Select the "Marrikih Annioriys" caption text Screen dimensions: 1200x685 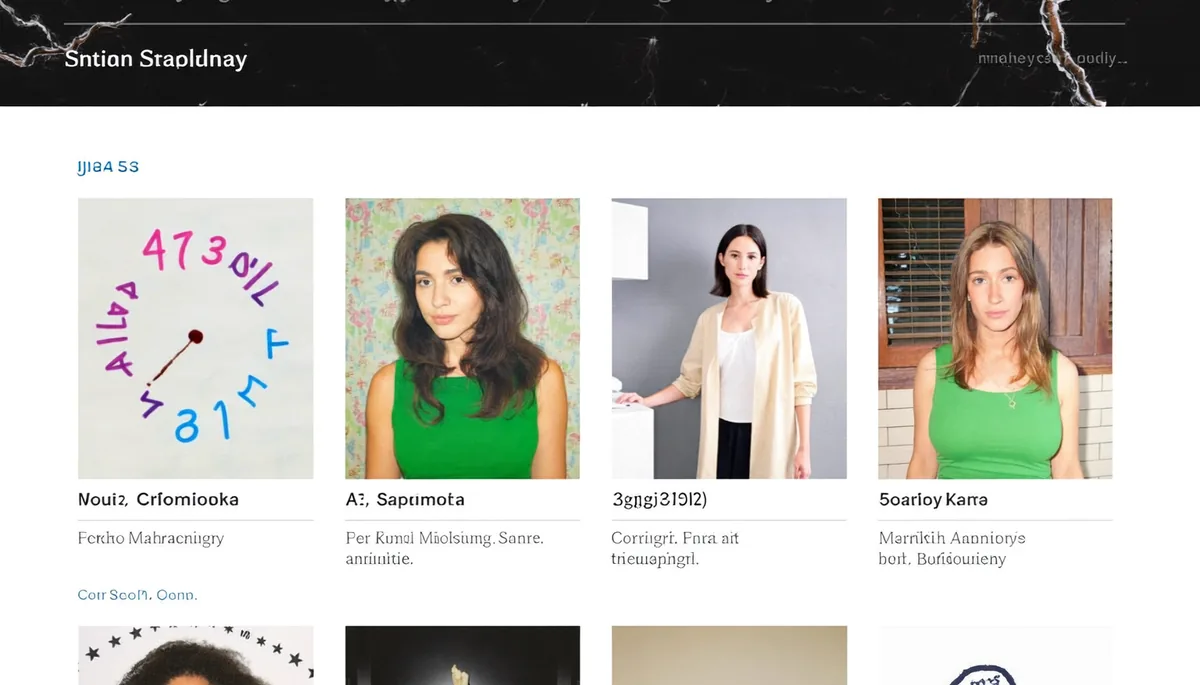click(x=952, y=538)
